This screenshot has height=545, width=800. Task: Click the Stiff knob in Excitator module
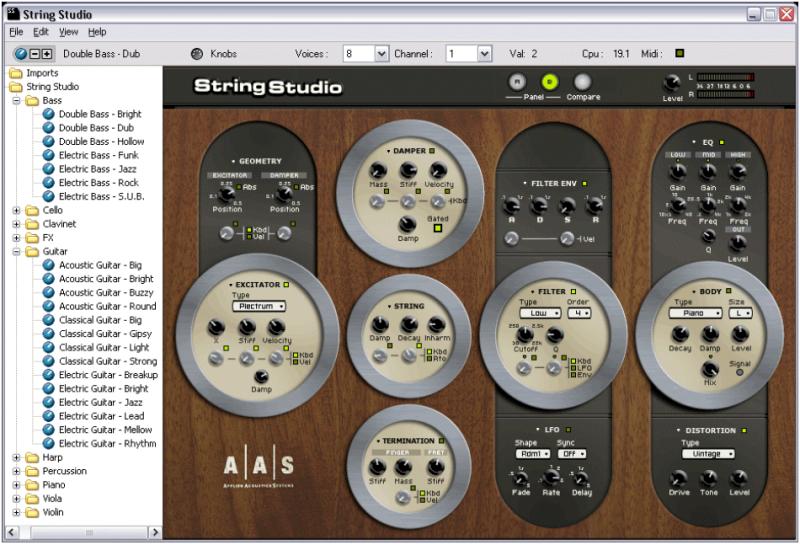tap(247, 327)
